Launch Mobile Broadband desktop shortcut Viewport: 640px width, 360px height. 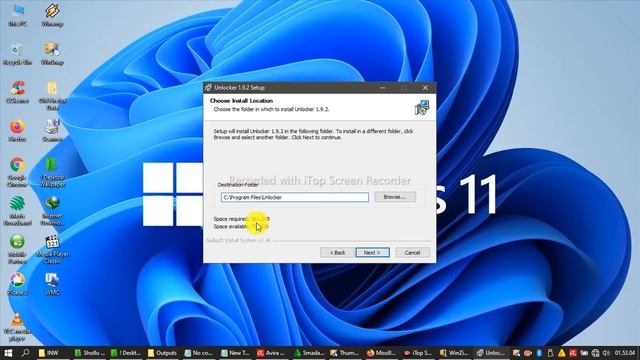(x=17, y=211)
